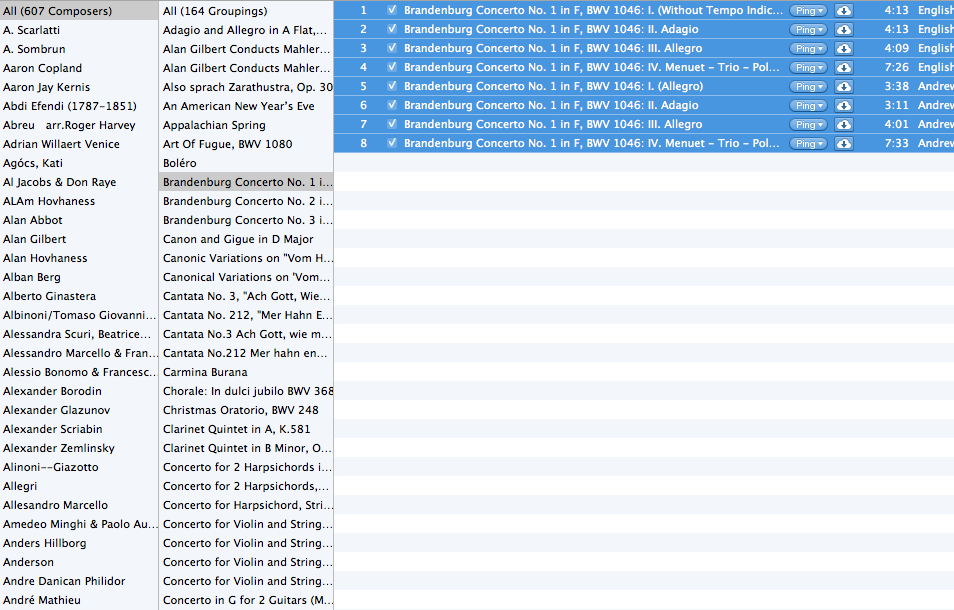Download track 4 Menuet via its cloud icon
Image resolution: width=954 pixels, height=610 pixels.
[x=843, y=68]
